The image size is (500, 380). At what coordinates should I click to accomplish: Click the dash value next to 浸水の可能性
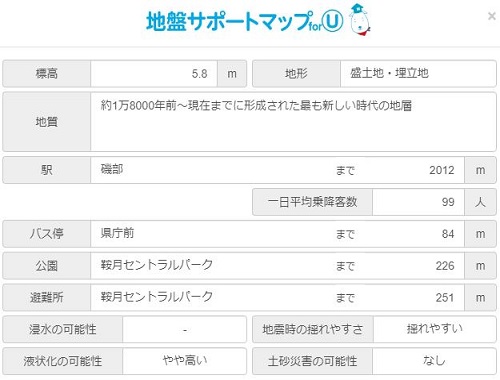(x=185, y=330)
